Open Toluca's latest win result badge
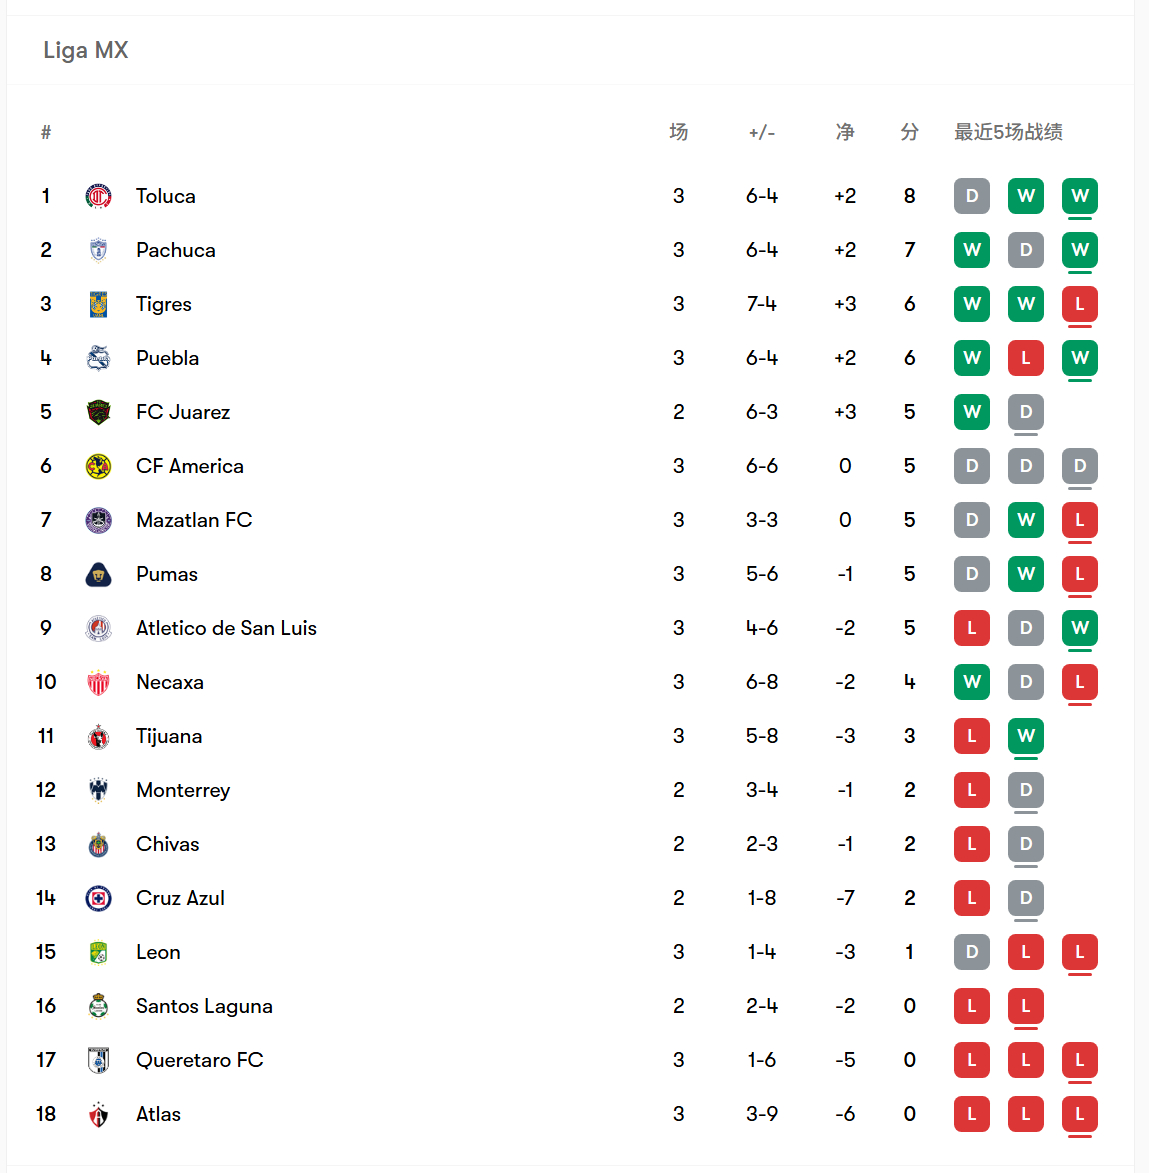Screen dimensions: 1149x1173 (1079, 196)
